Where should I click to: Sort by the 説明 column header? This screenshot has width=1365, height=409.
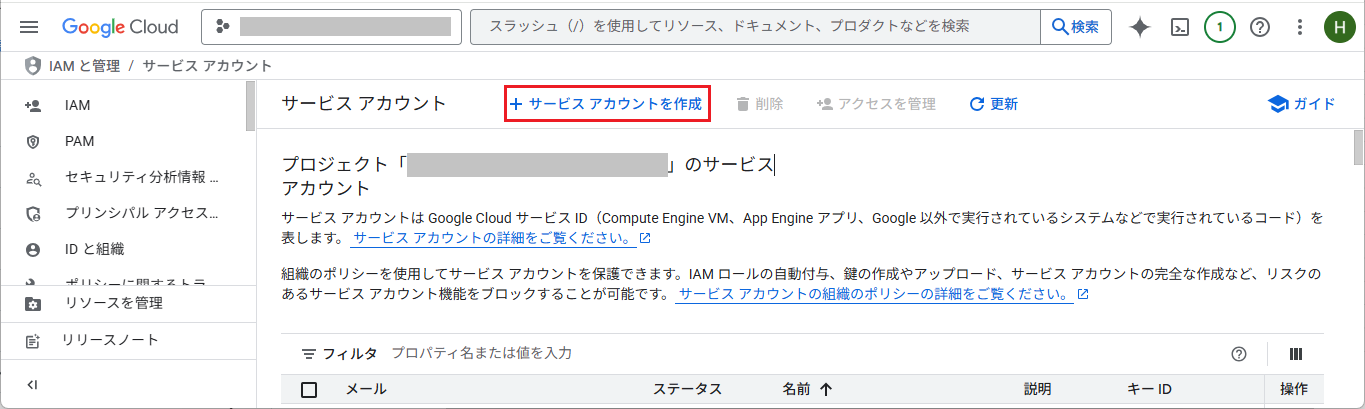pyautogui.click(x=1037, y=390)
